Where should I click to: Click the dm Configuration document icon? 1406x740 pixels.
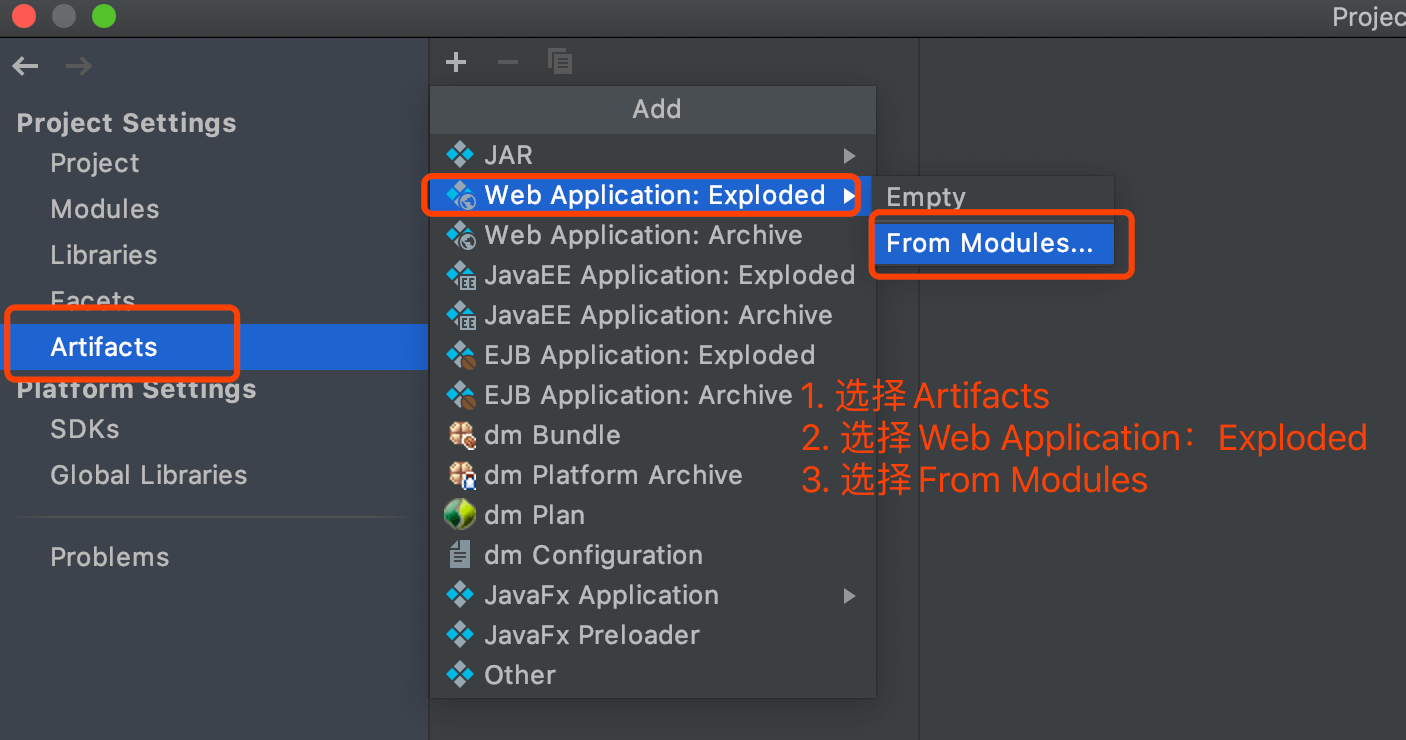tap(460, 555)
